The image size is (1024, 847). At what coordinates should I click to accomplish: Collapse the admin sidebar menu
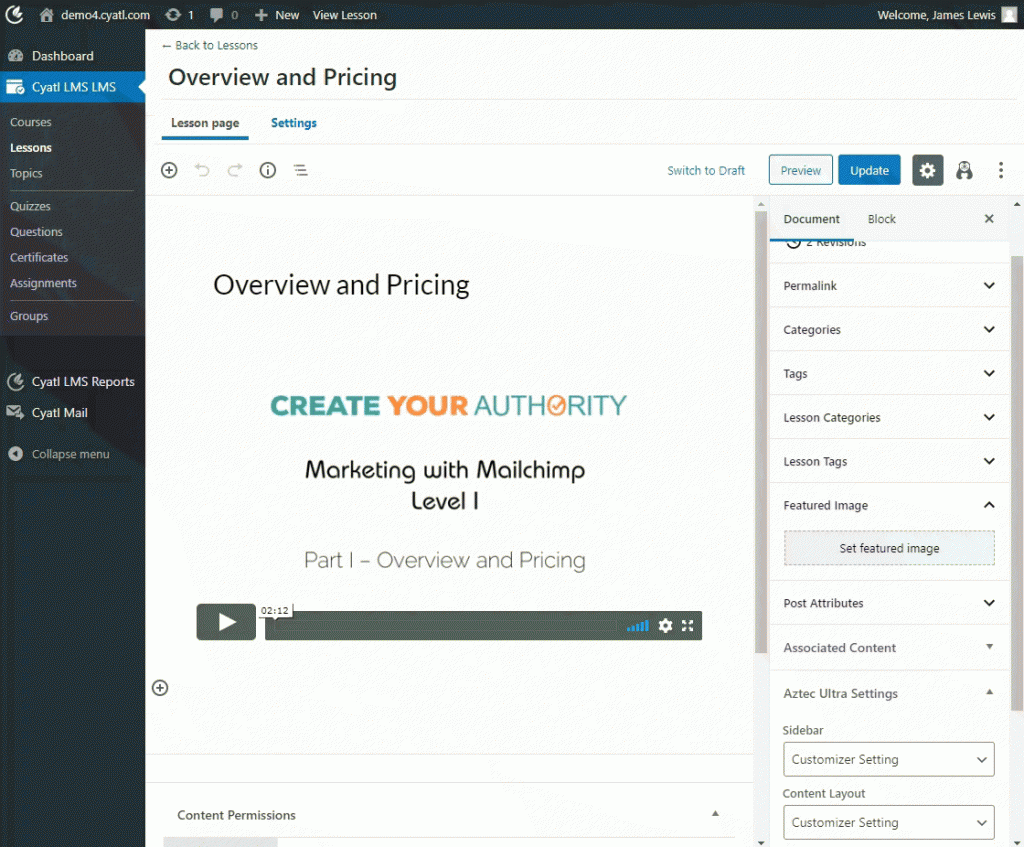[x=60, y=454]
